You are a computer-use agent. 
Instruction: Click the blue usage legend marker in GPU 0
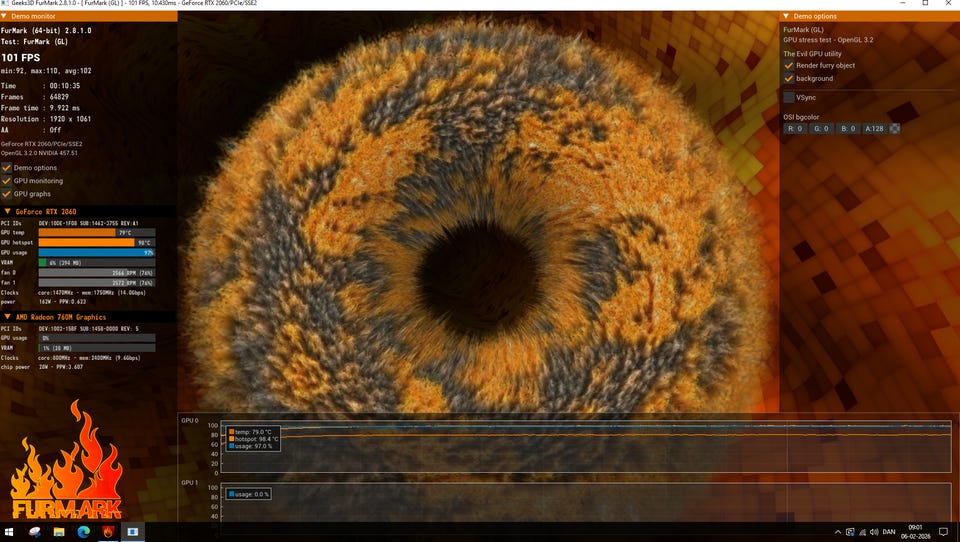point(231,446)
